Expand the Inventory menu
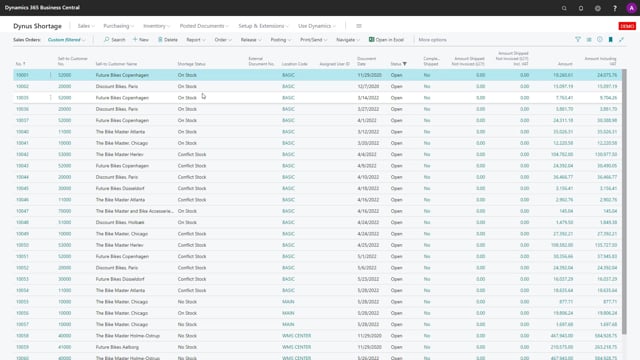This screenshot has width=640, height=360. pyautogui.click(x=156, y=26)
